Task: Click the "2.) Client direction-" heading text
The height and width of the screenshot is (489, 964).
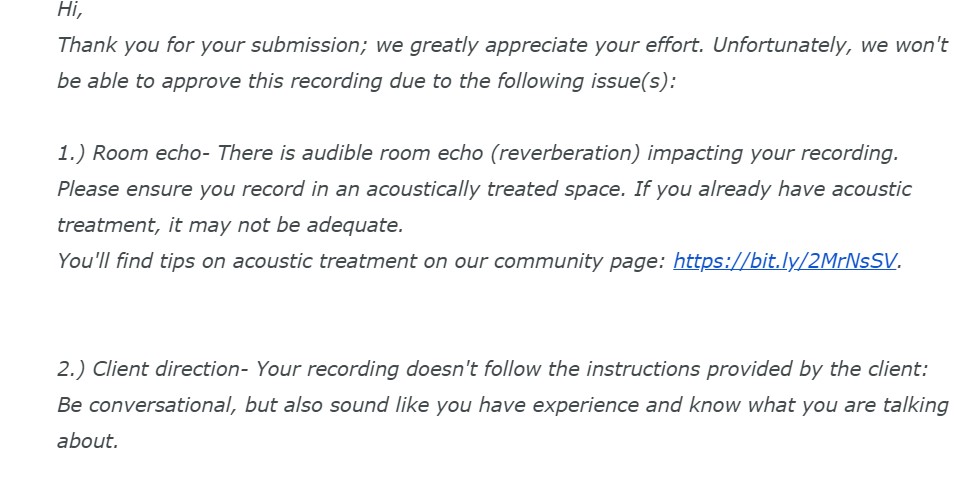Action: pyautogui.click(x=152, y=369)
